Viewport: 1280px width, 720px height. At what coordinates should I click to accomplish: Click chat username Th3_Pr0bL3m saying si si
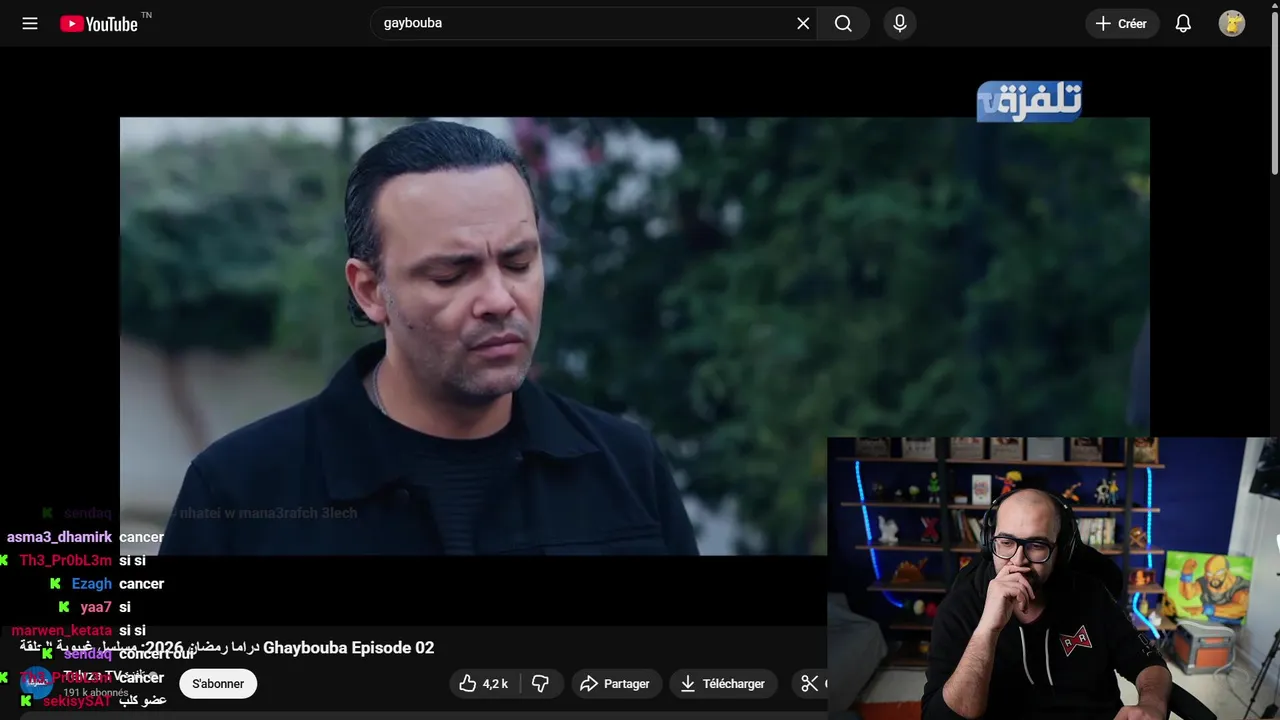[65, 561]
